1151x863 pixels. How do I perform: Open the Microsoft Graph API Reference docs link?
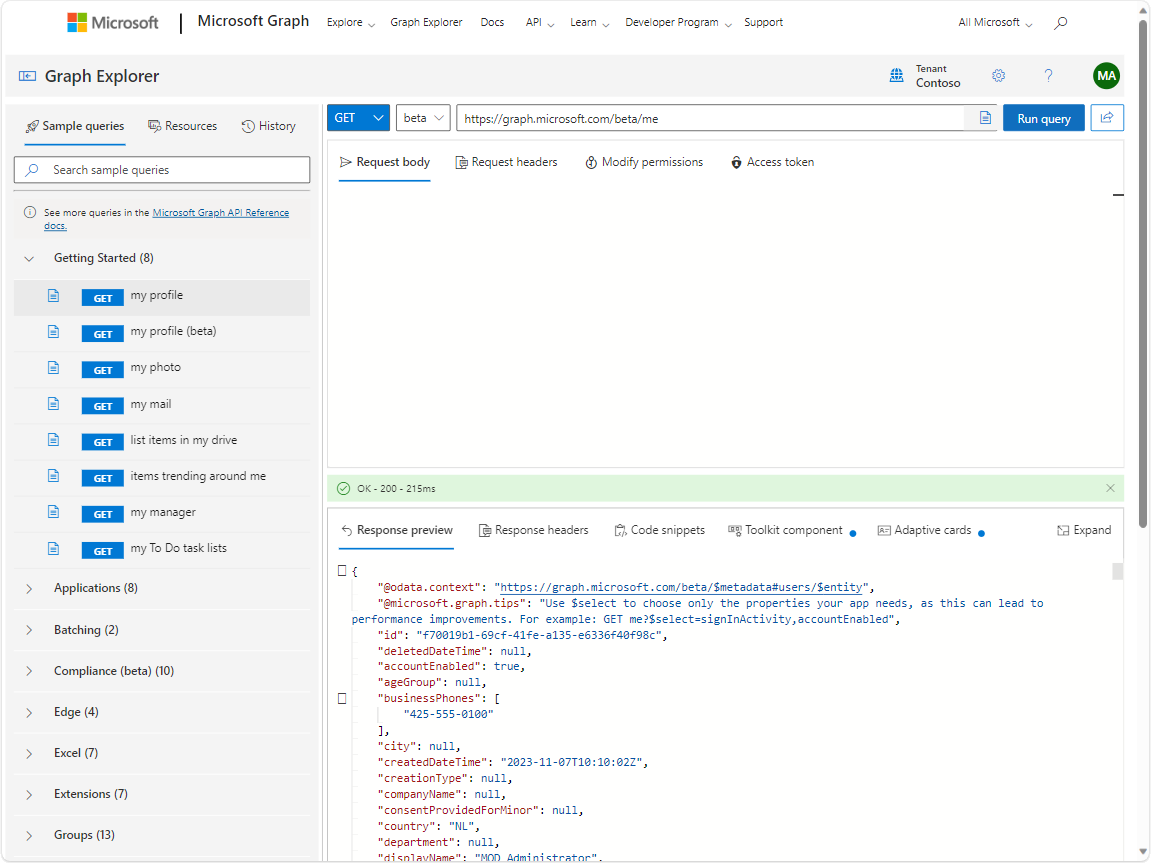coord(220,213)
